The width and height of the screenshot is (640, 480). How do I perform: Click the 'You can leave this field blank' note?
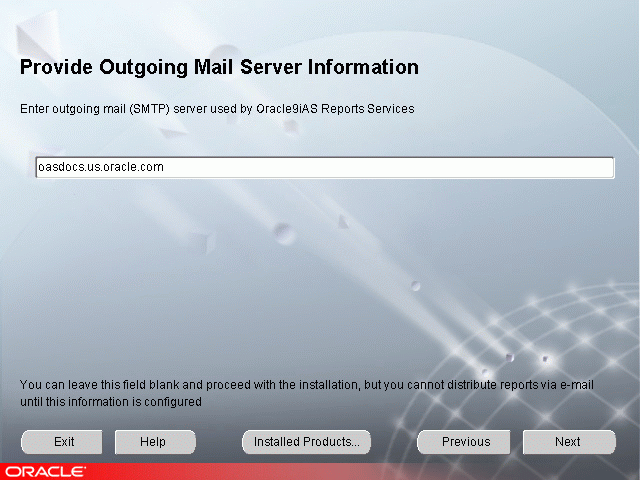tap(307, 393)
